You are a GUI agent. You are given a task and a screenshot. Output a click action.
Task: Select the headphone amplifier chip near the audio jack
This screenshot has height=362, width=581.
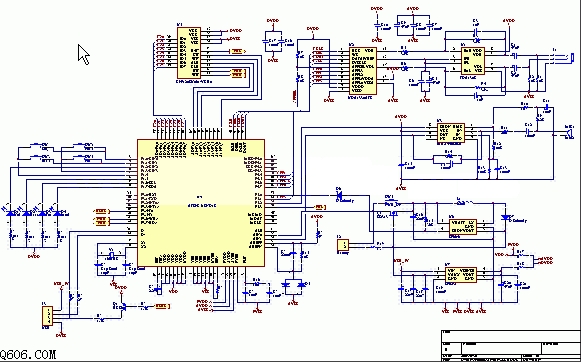(472, 60)
